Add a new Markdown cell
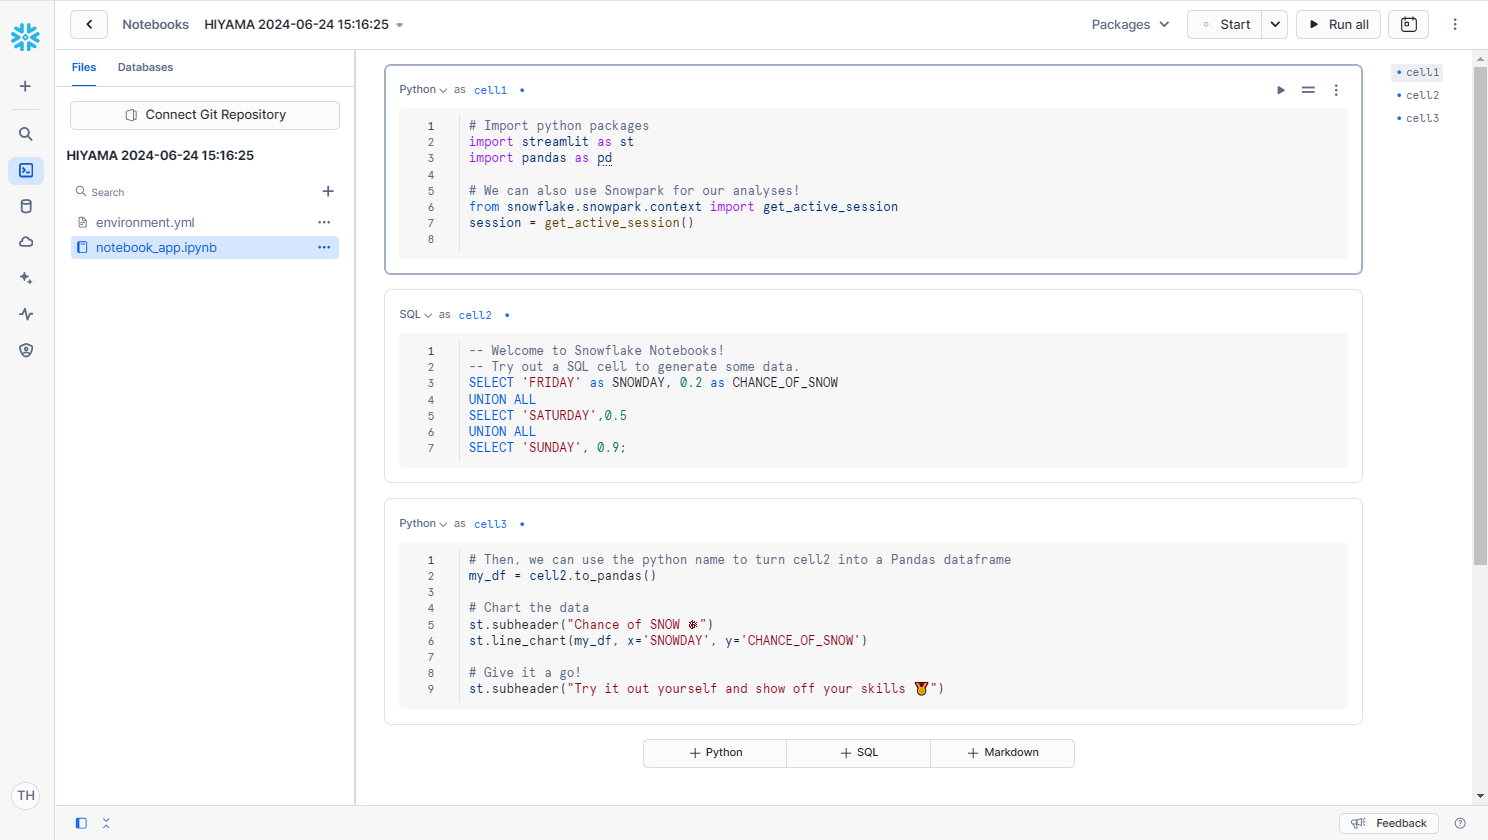 coord(1003,753)
